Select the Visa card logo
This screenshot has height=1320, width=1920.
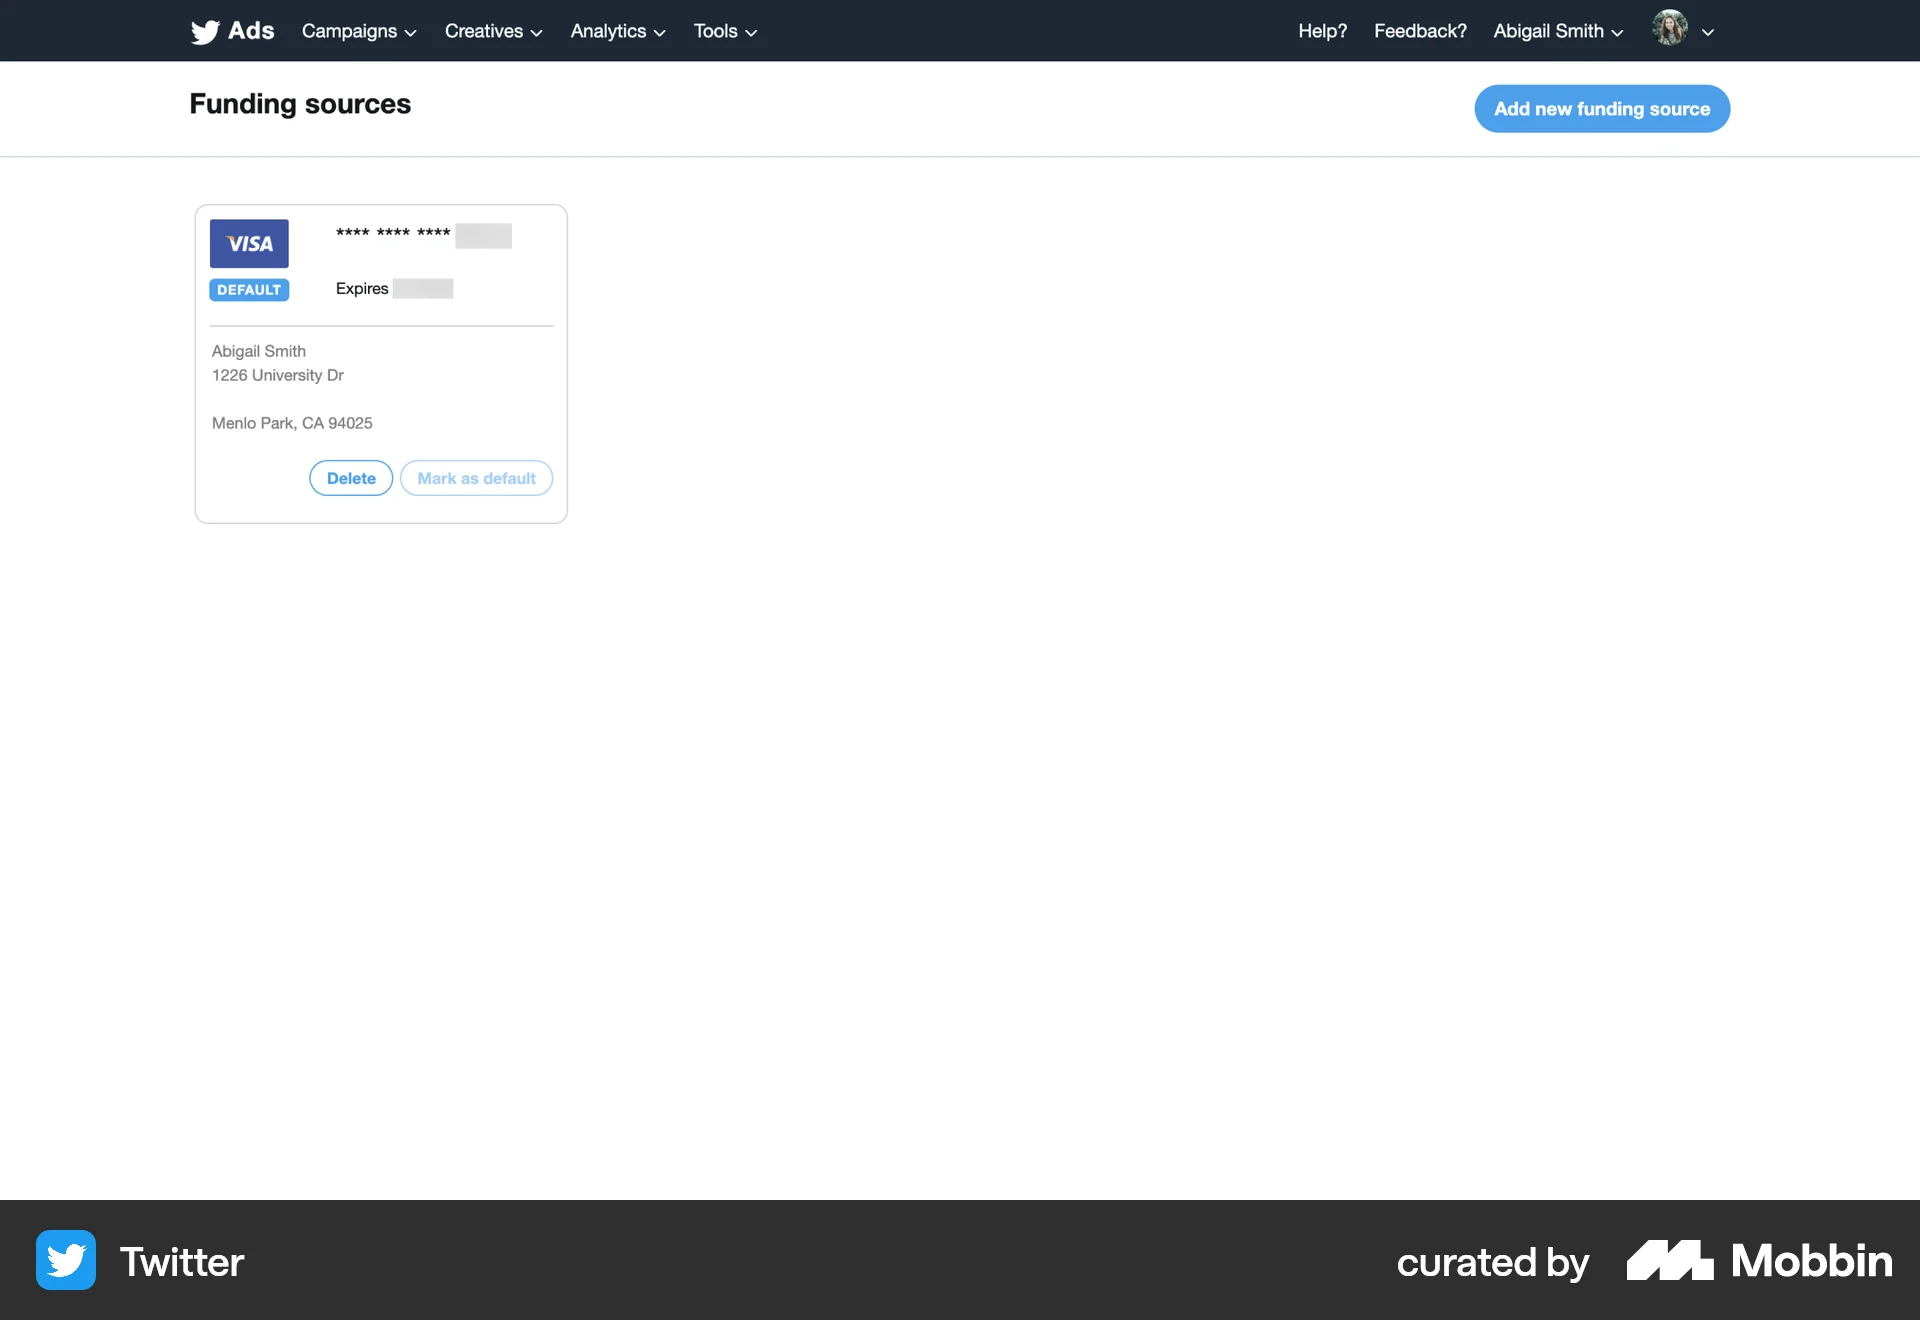tap(249, 243)
